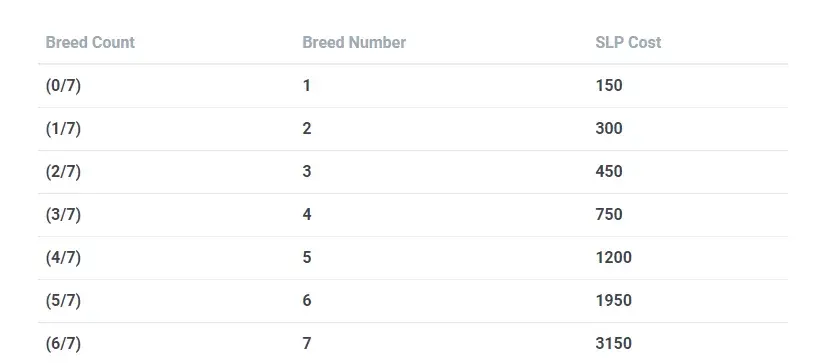Select the (6/7) breed count cell
This screenshot has width=840, height=363.
(63, 344)
